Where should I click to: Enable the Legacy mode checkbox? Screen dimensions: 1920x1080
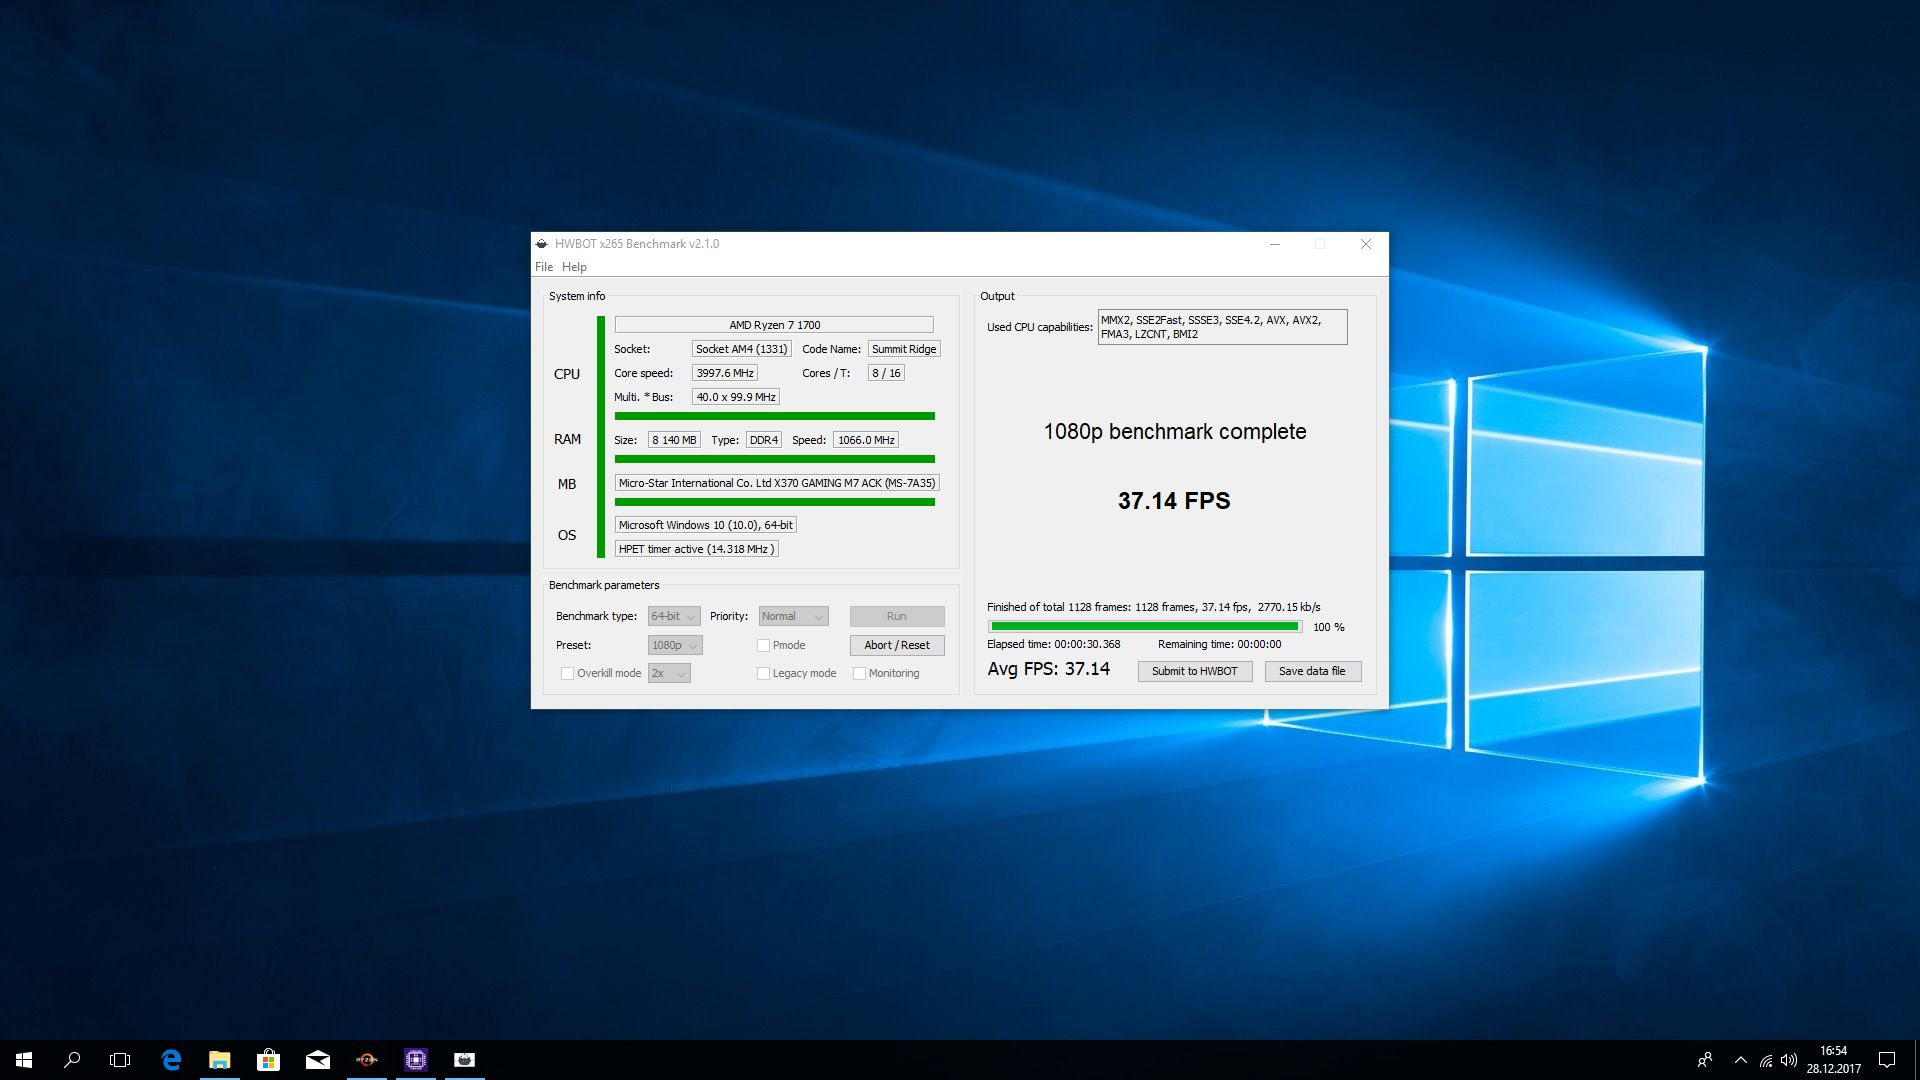click(764, 673)
